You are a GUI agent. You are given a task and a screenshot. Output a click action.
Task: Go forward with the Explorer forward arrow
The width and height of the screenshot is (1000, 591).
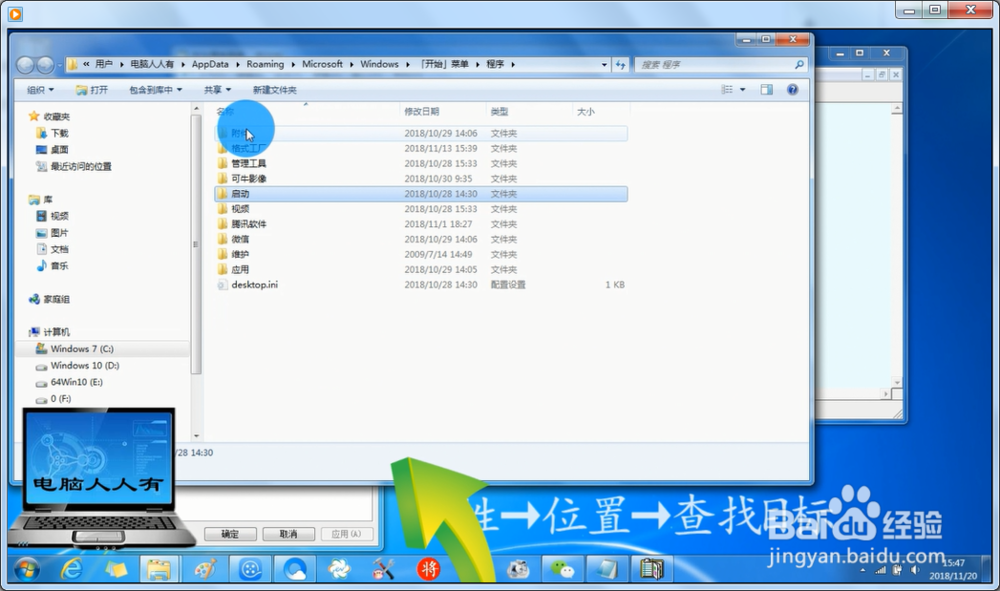click(45, 64)
